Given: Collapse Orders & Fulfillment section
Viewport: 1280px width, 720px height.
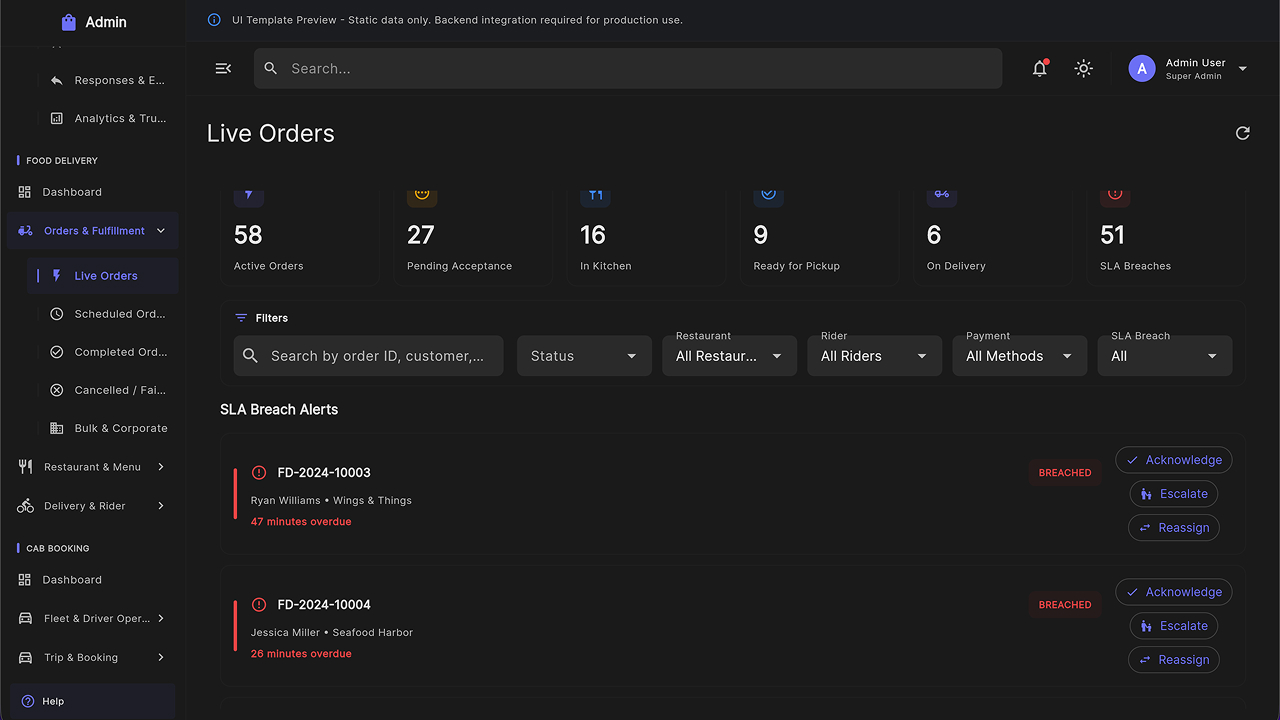Looking at the screenshot, I should point(92,231).
